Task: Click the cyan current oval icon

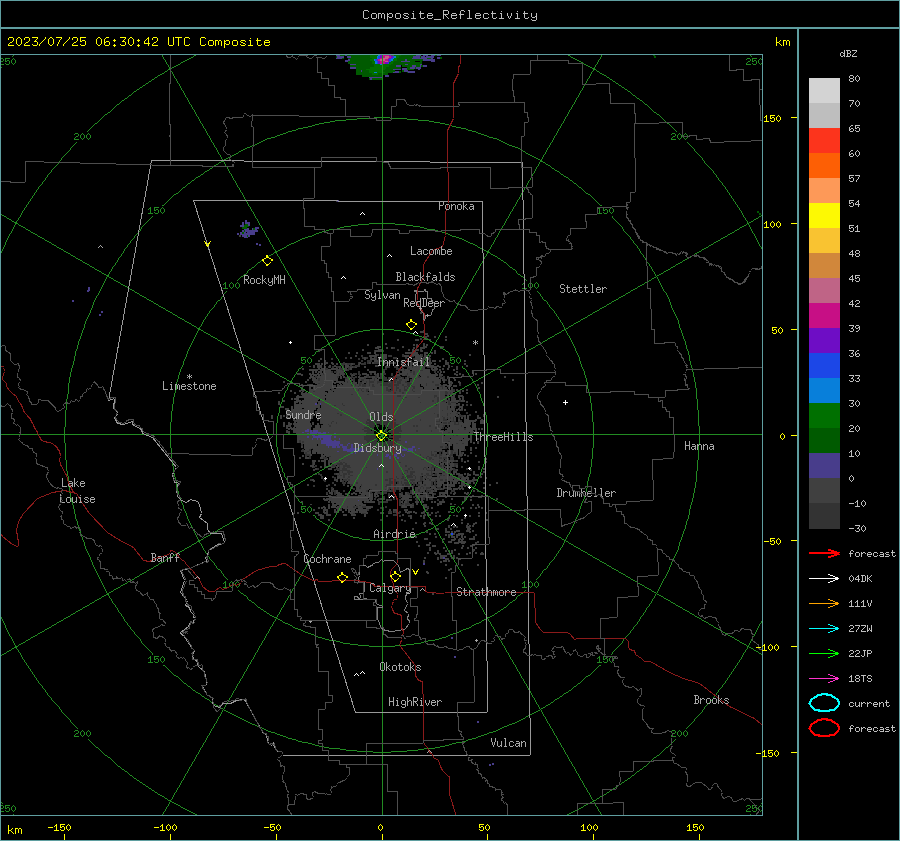Action: point(824,703)
